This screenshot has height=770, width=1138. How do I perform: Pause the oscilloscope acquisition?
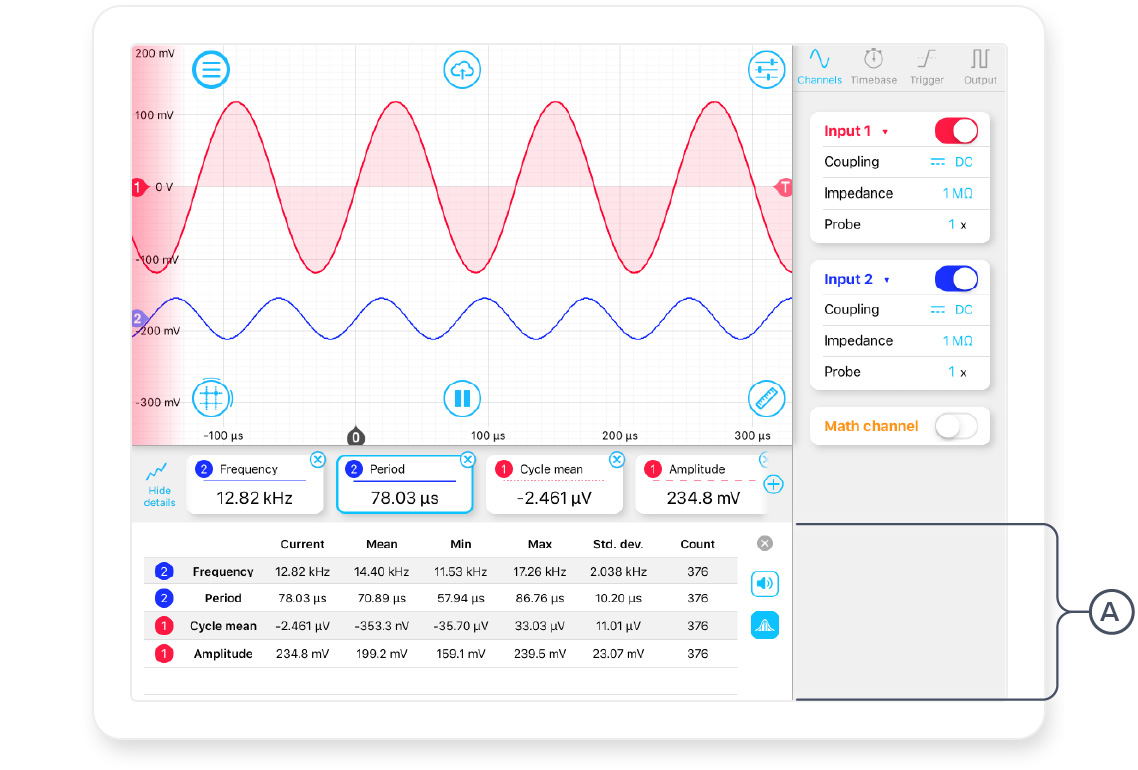[x=462, y=399]
